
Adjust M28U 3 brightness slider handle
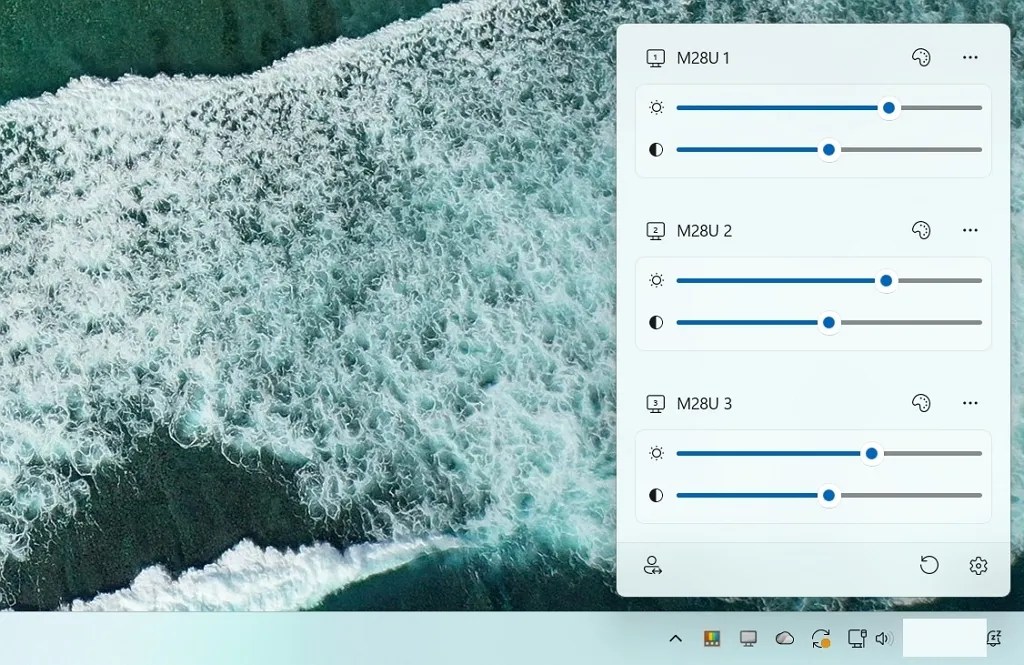pyautogui.click(x=871, y=453)
